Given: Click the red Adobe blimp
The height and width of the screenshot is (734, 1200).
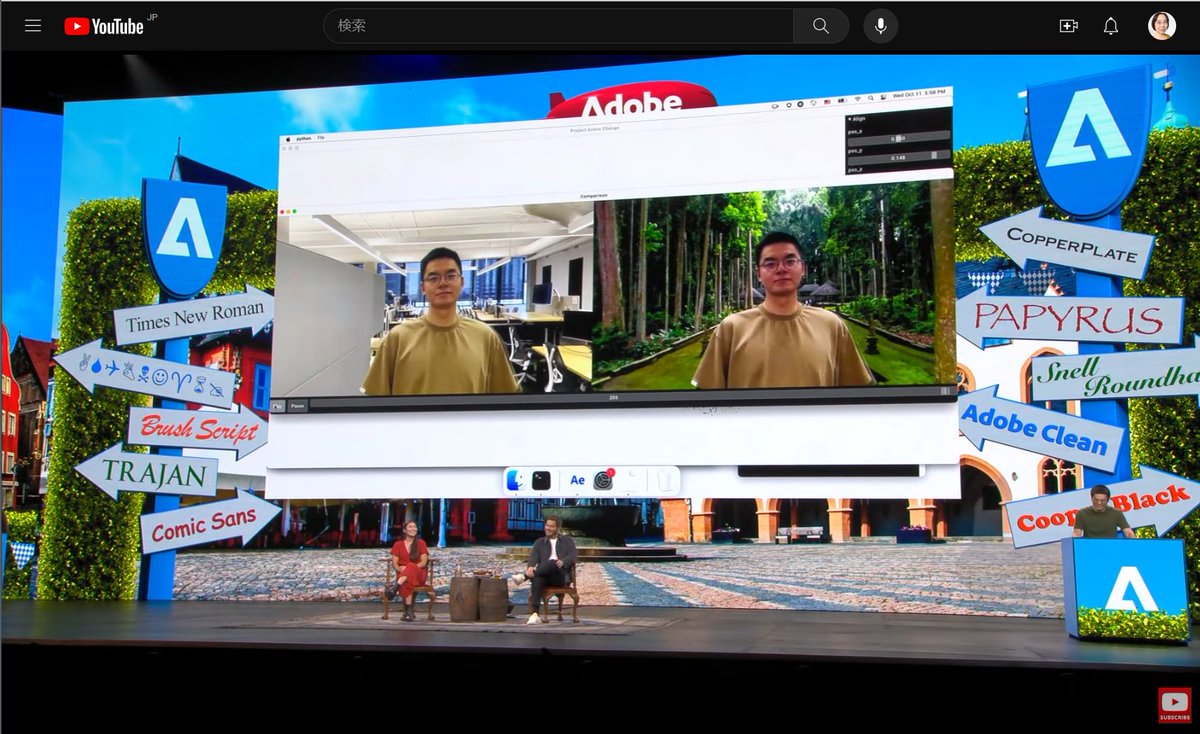Looking at the screenshot, I should pyautogui.click(x=632, y=99).
